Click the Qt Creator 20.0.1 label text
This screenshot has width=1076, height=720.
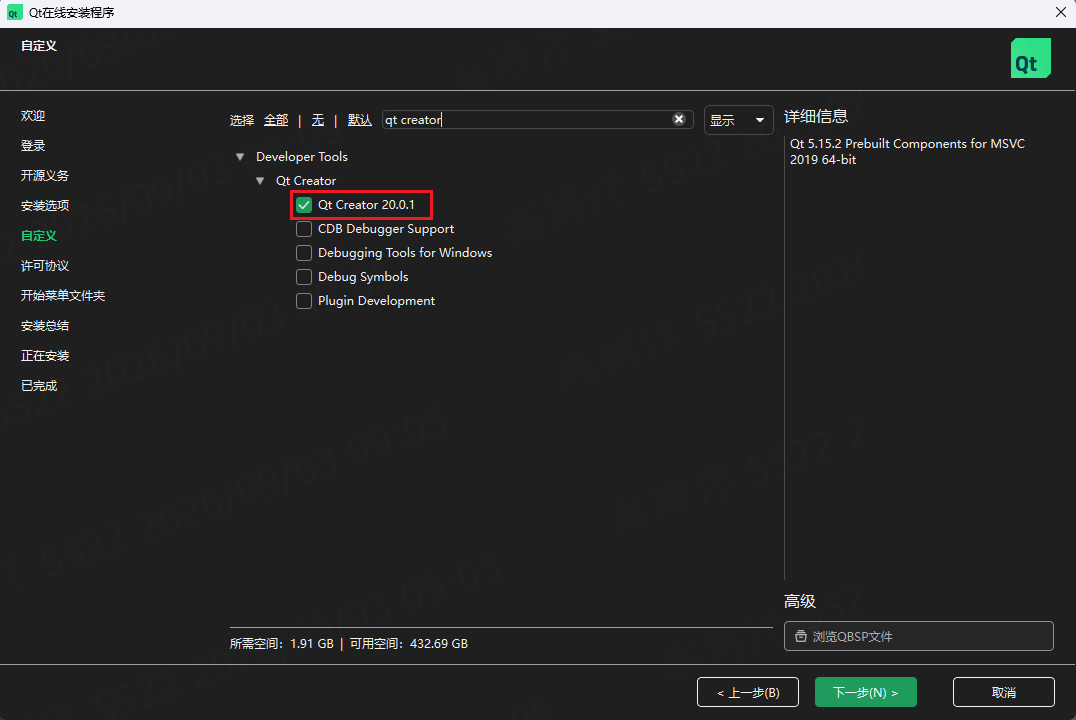point(366,205)
